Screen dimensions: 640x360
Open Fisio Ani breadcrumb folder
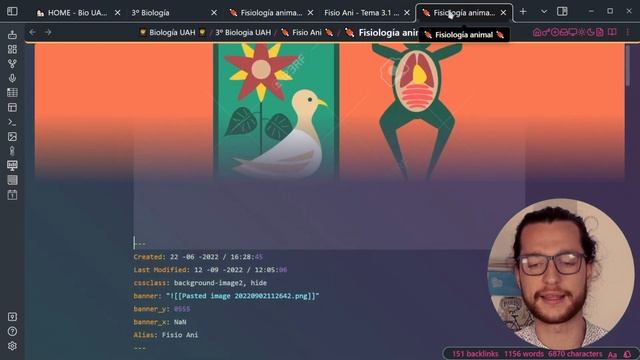[307, 32]
